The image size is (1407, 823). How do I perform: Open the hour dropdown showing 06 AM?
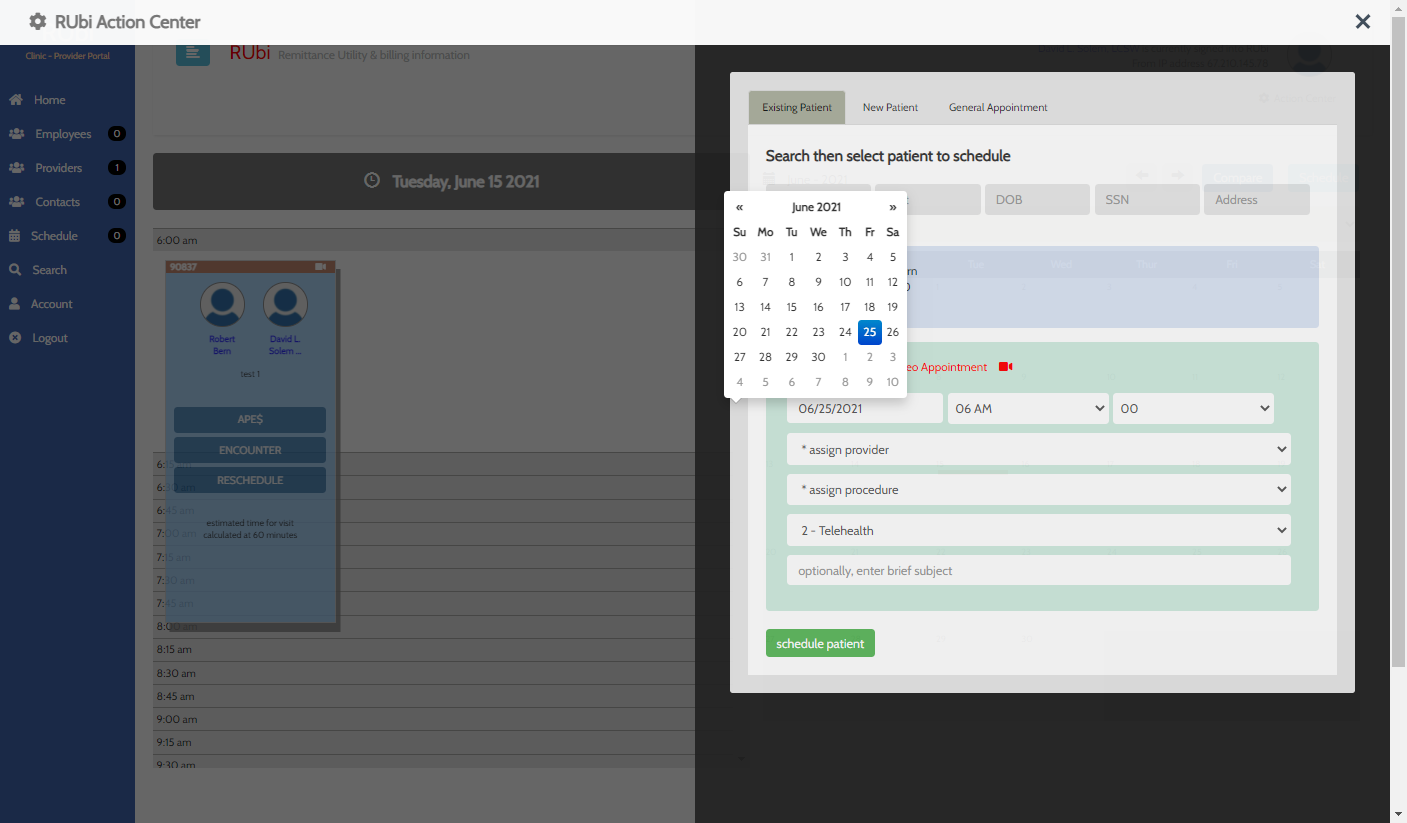(1028, 408)
